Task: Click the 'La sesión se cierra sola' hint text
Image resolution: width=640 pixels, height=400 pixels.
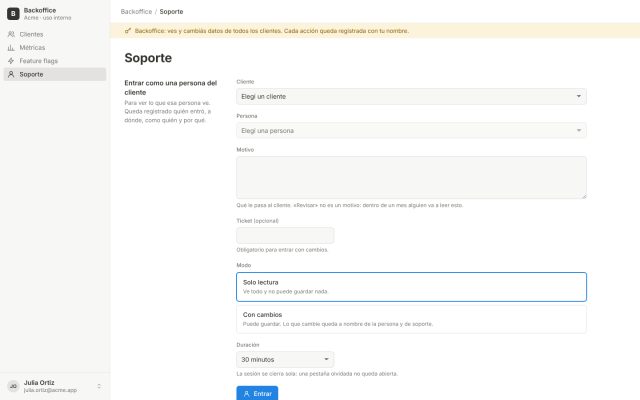Action: click(x=317, y=373)
